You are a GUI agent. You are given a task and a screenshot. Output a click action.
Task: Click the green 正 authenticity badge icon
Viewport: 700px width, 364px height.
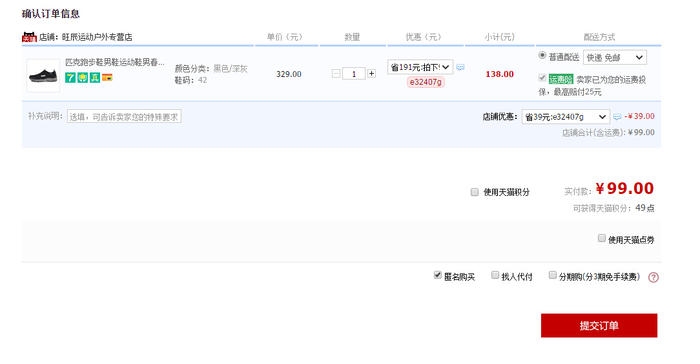(95, 78)
